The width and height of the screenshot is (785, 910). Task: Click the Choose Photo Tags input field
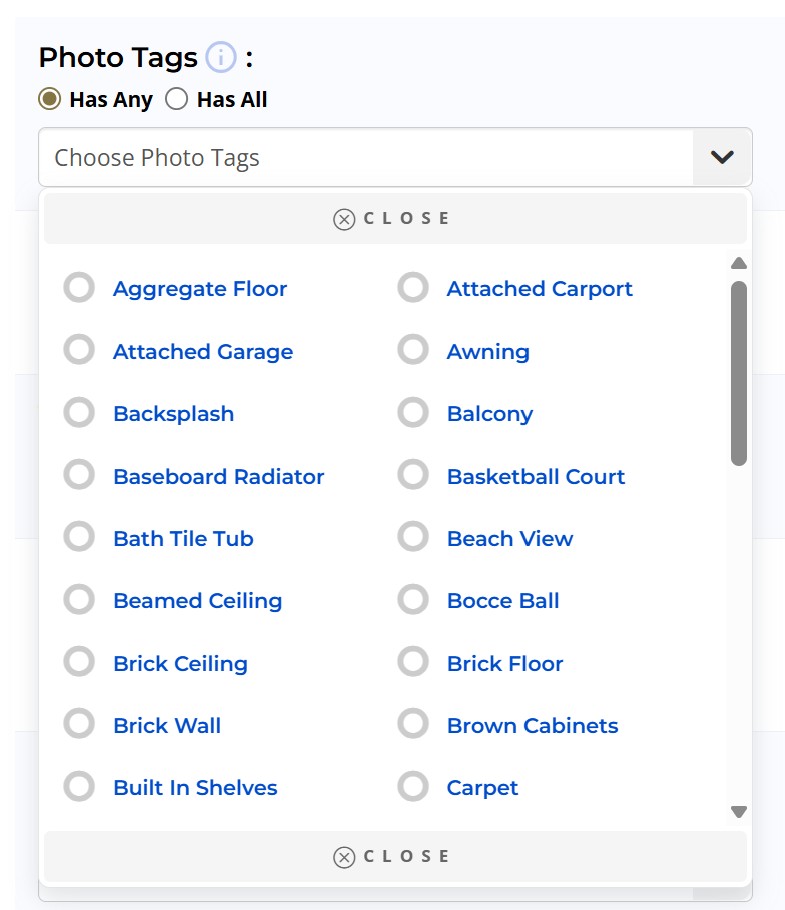[365, 157]
